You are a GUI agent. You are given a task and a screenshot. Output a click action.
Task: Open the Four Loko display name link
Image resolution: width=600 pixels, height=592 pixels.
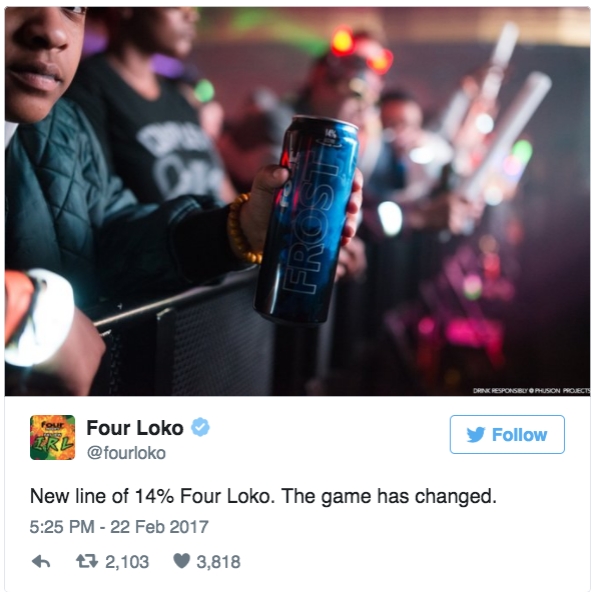tap(135, 427)
